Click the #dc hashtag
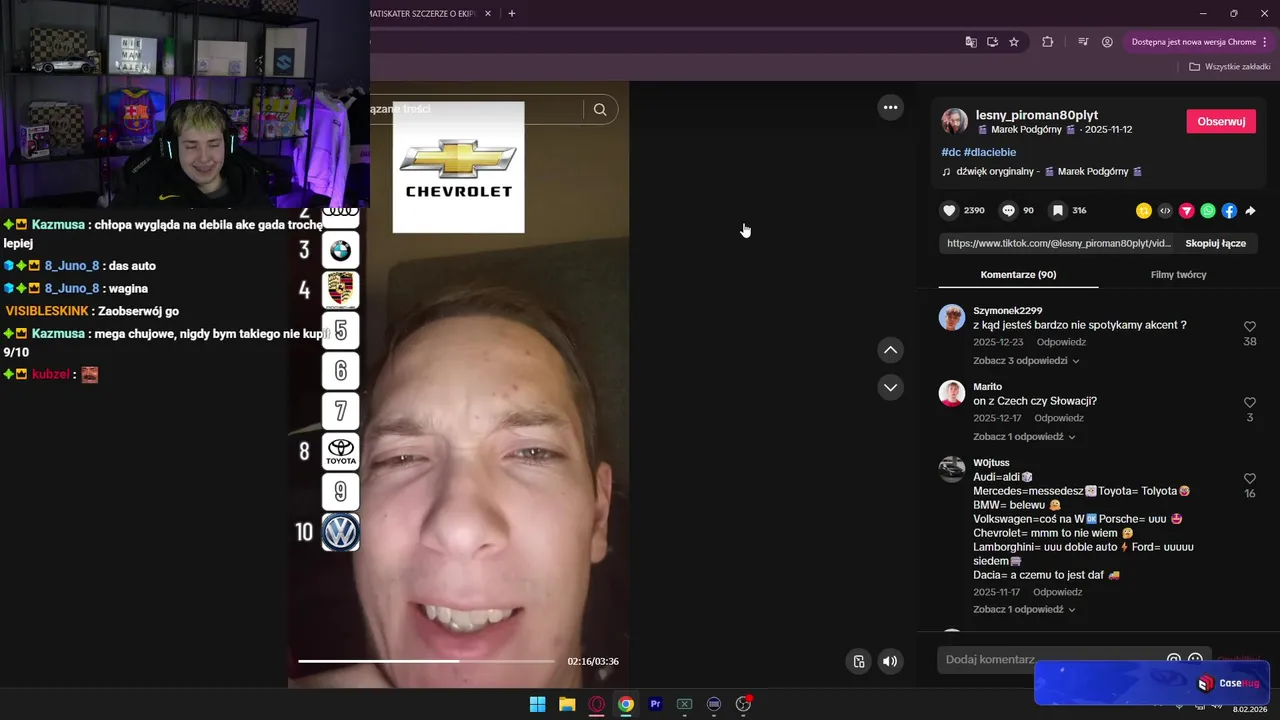The width and height of the screenshot is (1280, 720). (x=950, y=152)
